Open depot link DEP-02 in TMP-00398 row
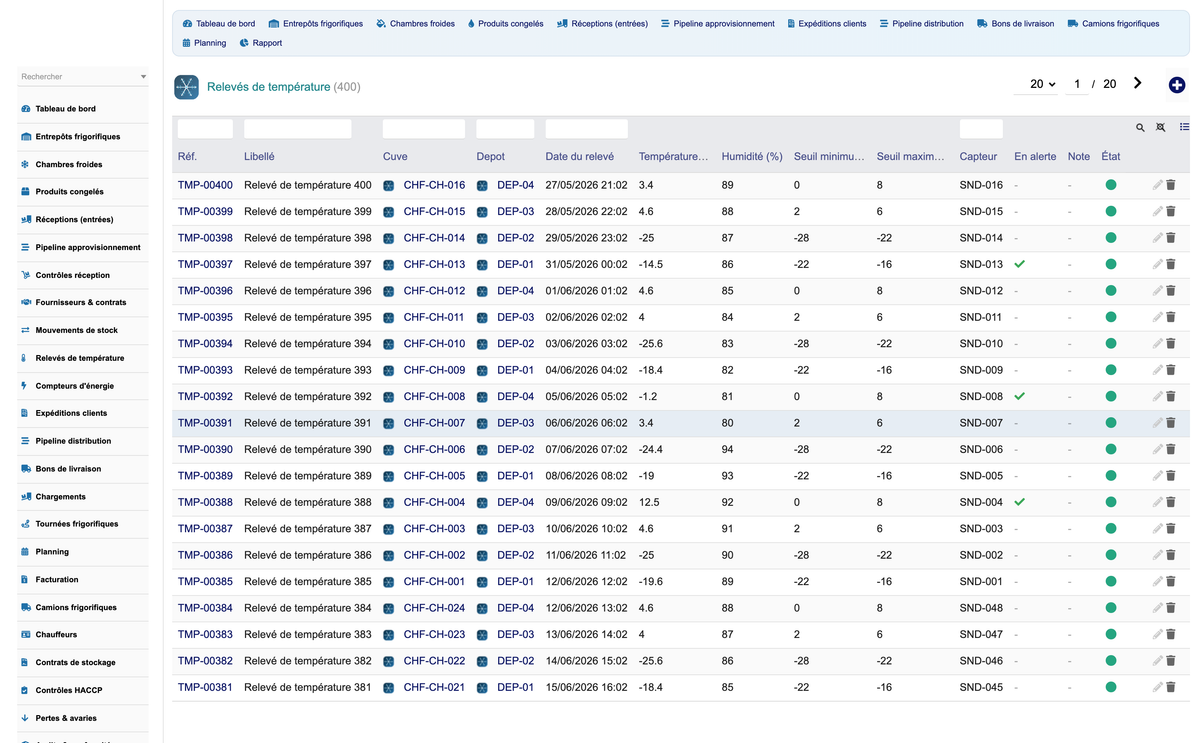The width and height of the screenshot is (1200, 743). [516, 238]
